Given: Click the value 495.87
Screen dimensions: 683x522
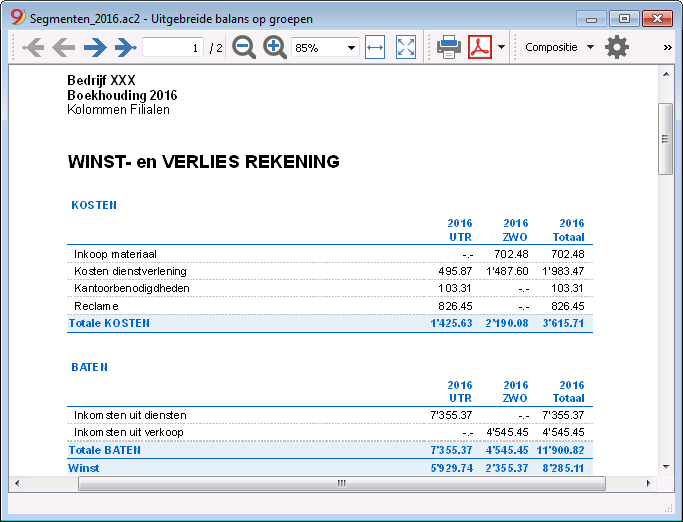Looking at the screenshot, I should (455, 271).
